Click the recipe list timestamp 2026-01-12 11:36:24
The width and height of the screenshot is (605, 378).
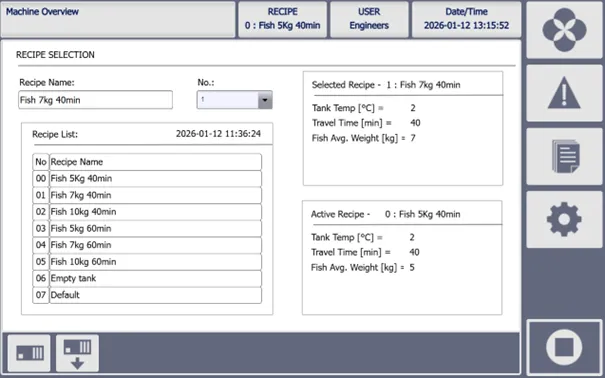(218, 134)
